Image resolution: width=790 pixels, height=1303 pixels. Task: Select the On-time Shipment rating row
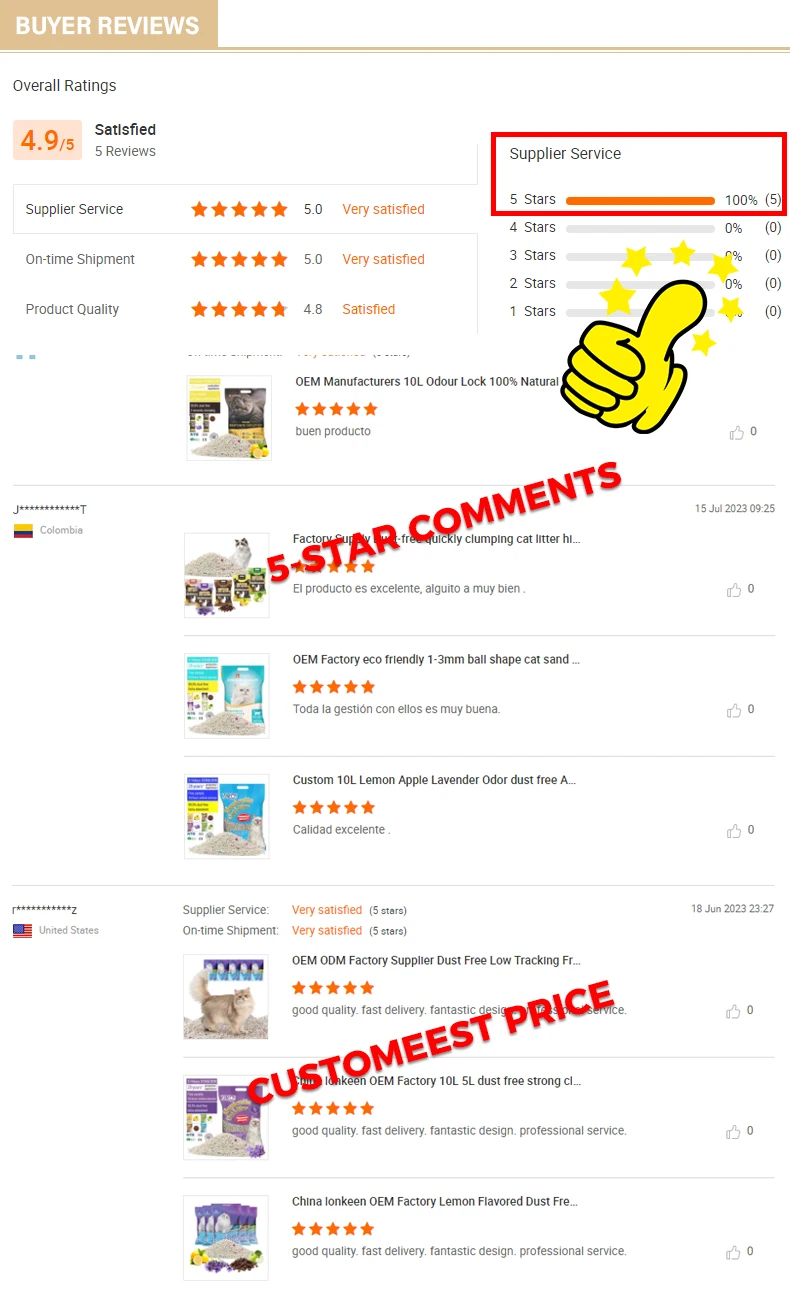pyautogui.click(x=245, y=259)
